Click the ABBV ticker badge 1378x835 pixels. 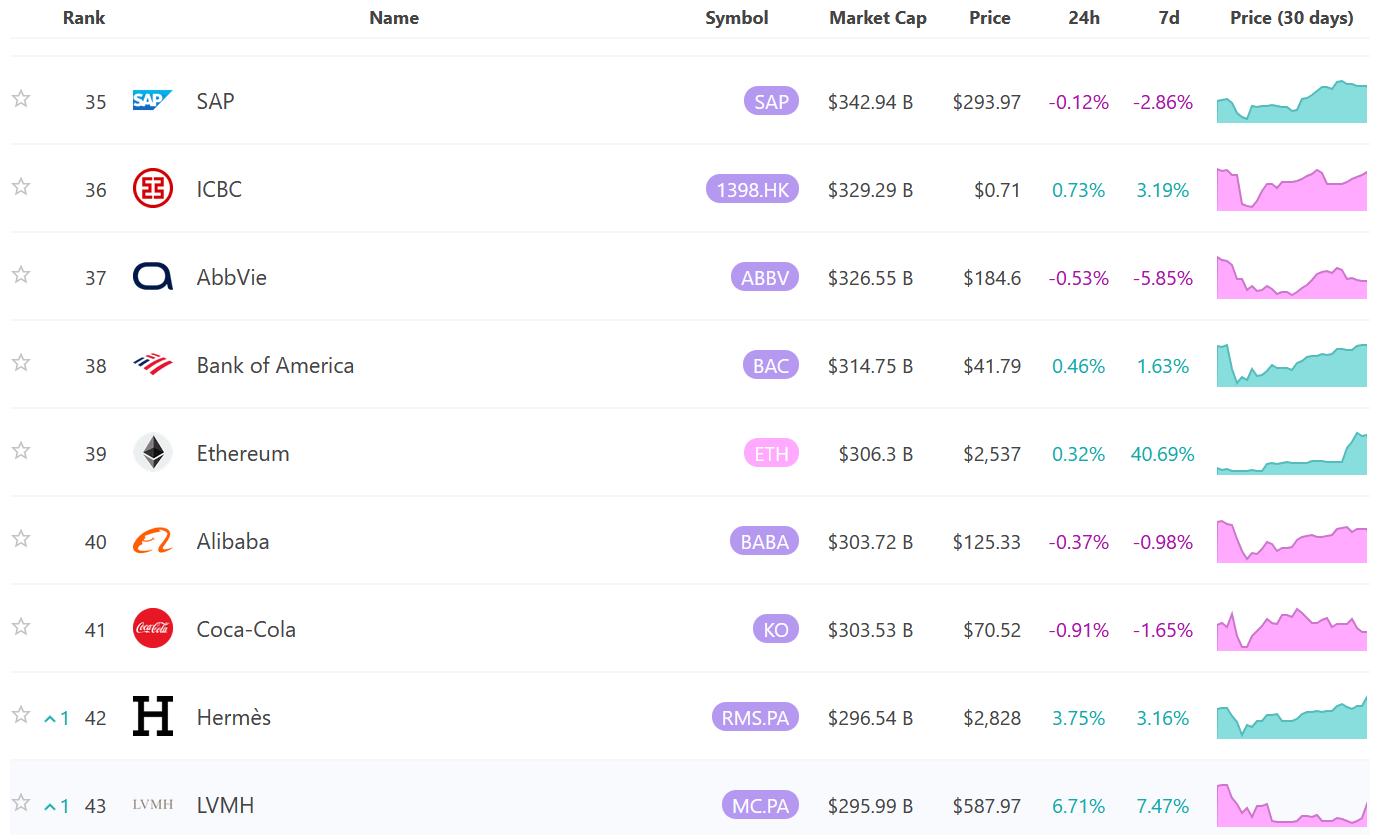[765, 277]
